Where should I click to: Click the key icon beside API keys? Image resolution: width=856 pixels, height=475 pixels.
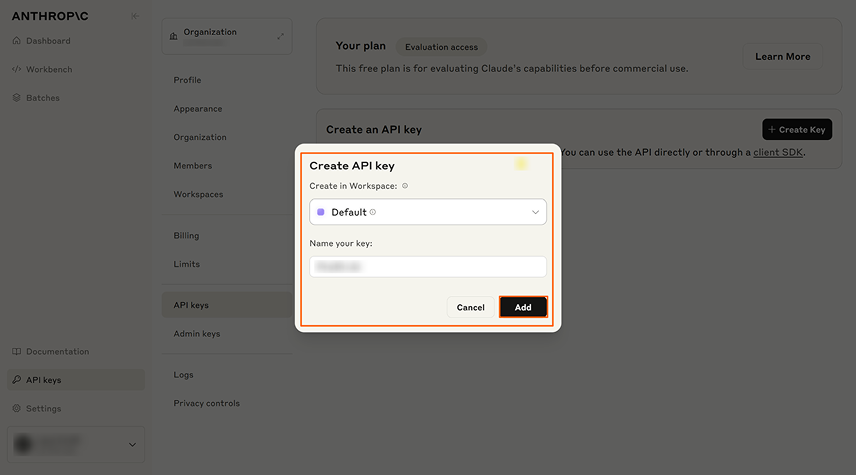pos(16,379)
